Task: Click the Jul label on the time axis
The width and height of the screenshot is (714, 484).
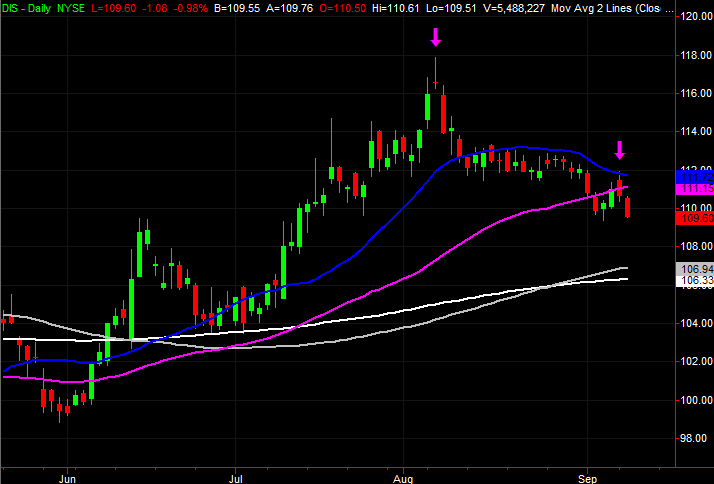Action: pyautogui.click(x=235, y=479)
